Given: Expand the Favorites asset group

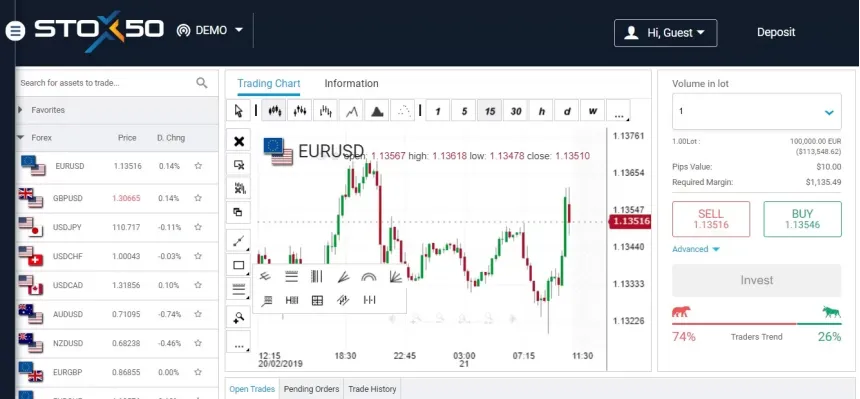Looking at the screenshot, I should tap(117, 110).
